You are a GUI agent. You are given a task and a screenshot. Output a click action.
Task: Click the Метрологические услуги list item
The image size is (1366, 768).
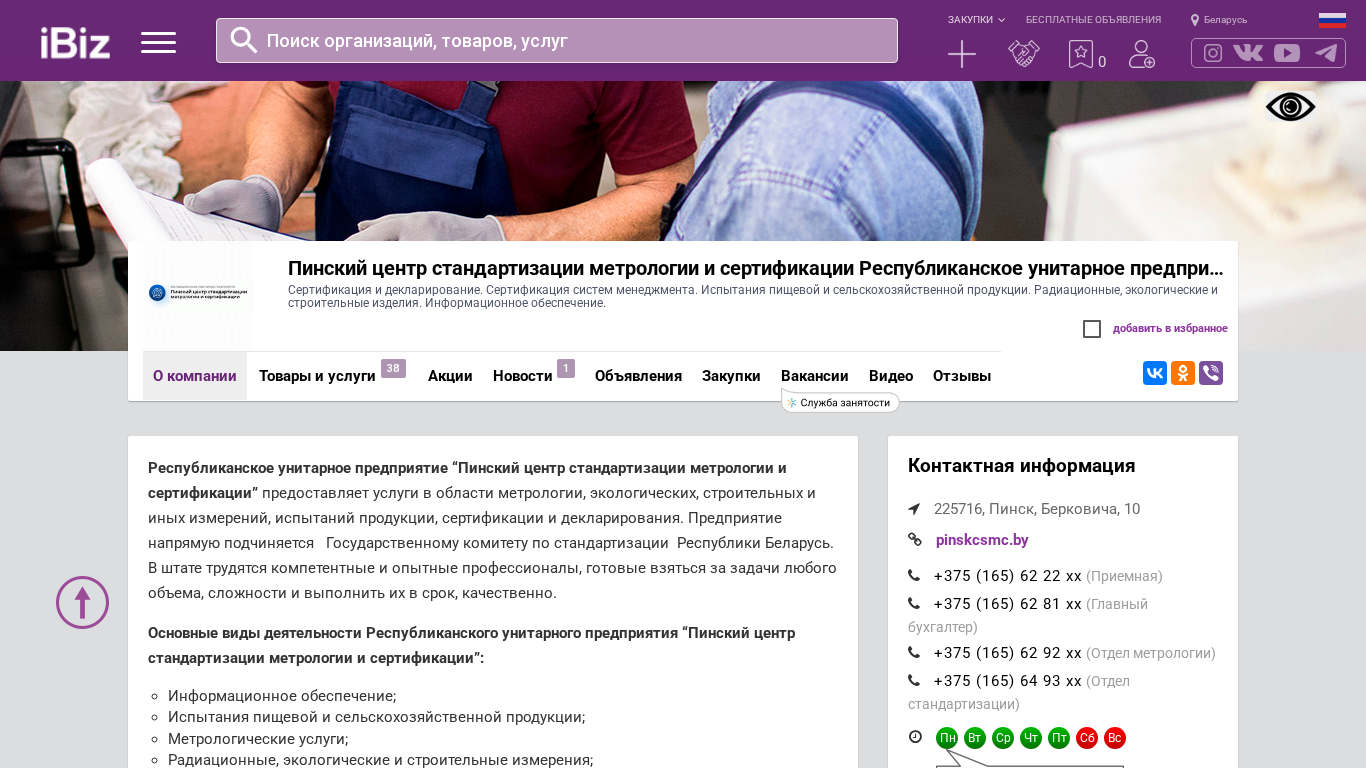258,739
